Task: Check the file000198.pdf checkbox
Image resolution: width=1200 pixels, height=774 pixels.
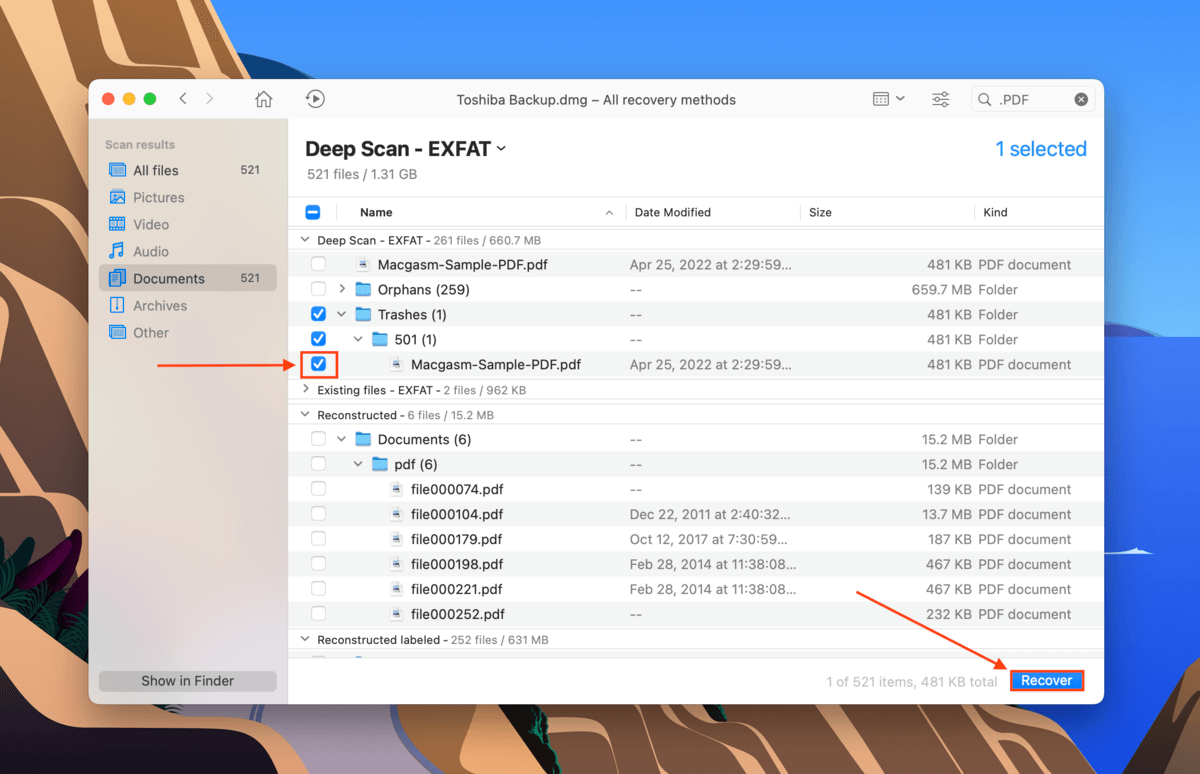Action: (318, 564)
